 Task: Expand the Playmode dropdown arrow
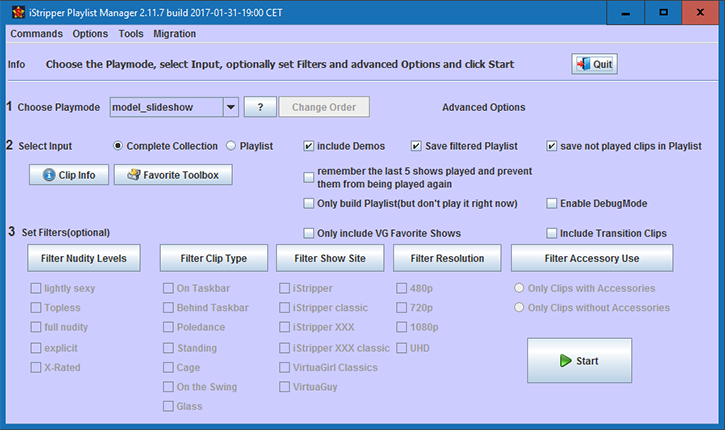click(x=231, y=107)
